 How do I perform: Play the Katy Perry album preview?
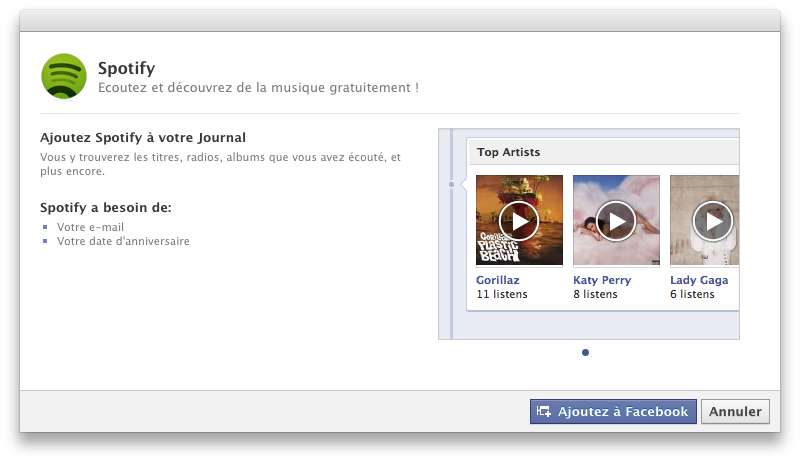coord(616,221)
